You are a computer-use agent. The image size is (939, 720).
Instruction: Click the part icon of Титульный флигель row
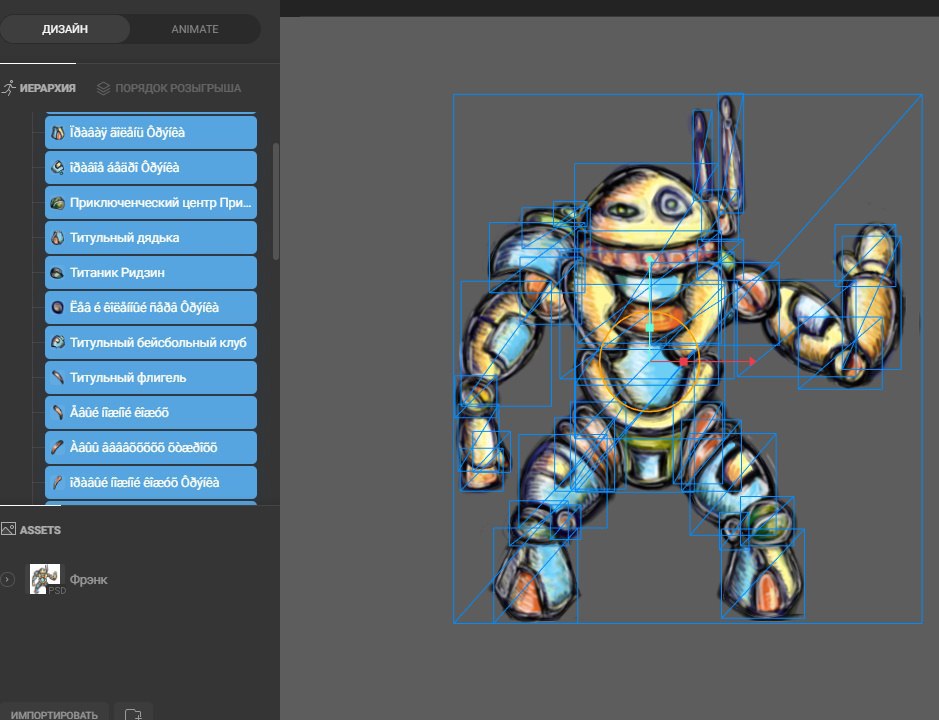click(x=57, y=377)
